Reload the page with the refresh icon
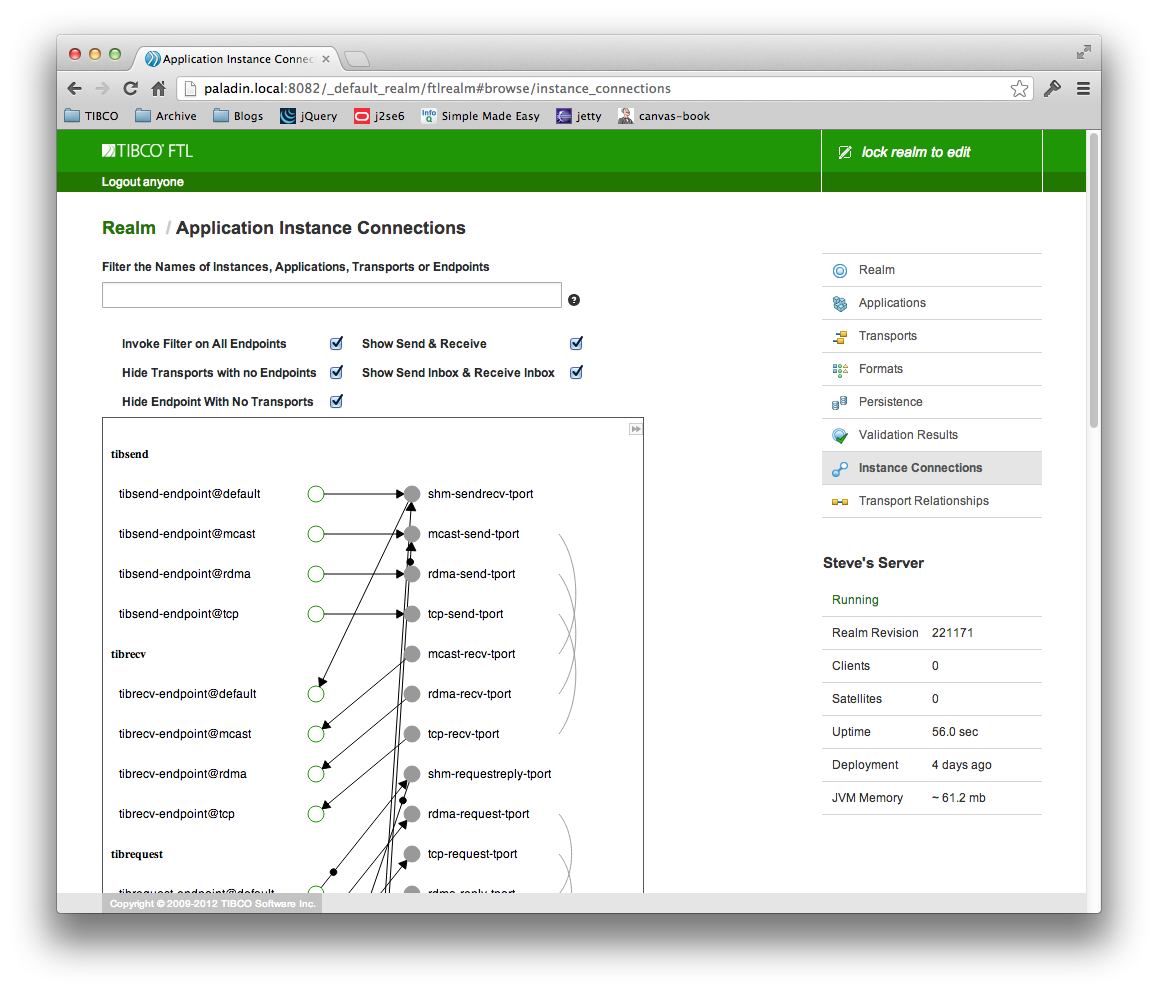The image size is (1158, 992). click(131, 89)
